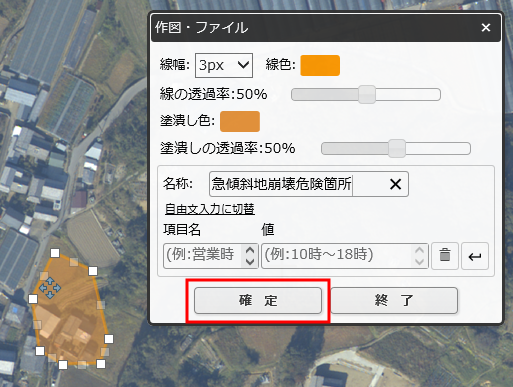Click the 値 field's up stepper arrow
513x387 pixels.
419,250
